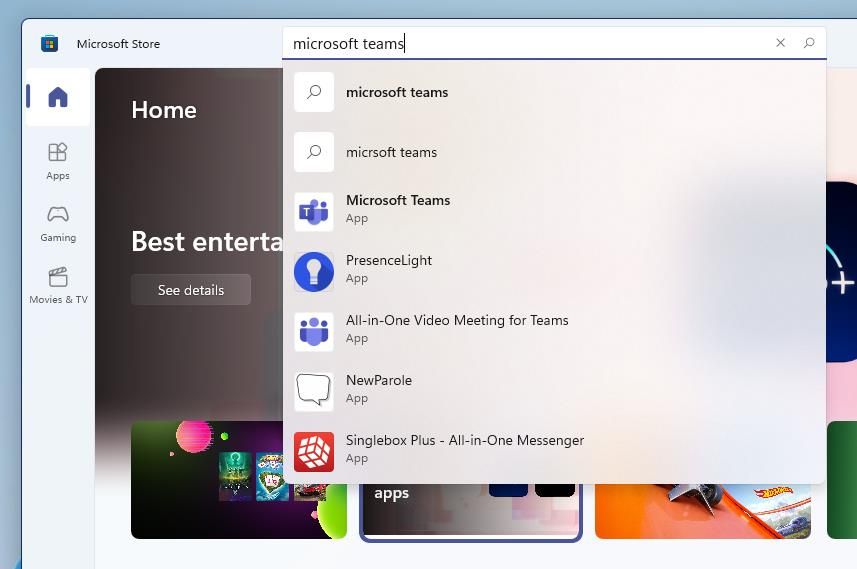The image size is (857, 569).
Task: Click the Singlebox Plus red cube icon
Action: (314, 451)
